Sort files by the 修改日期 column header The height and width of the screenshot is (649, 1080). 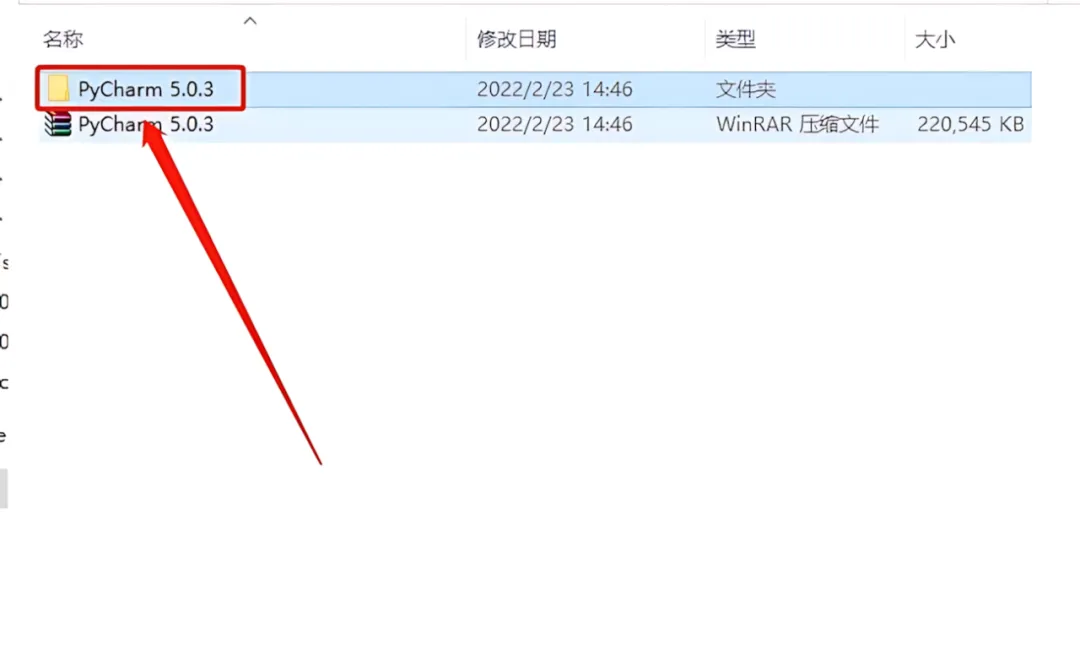click(517, 39)
